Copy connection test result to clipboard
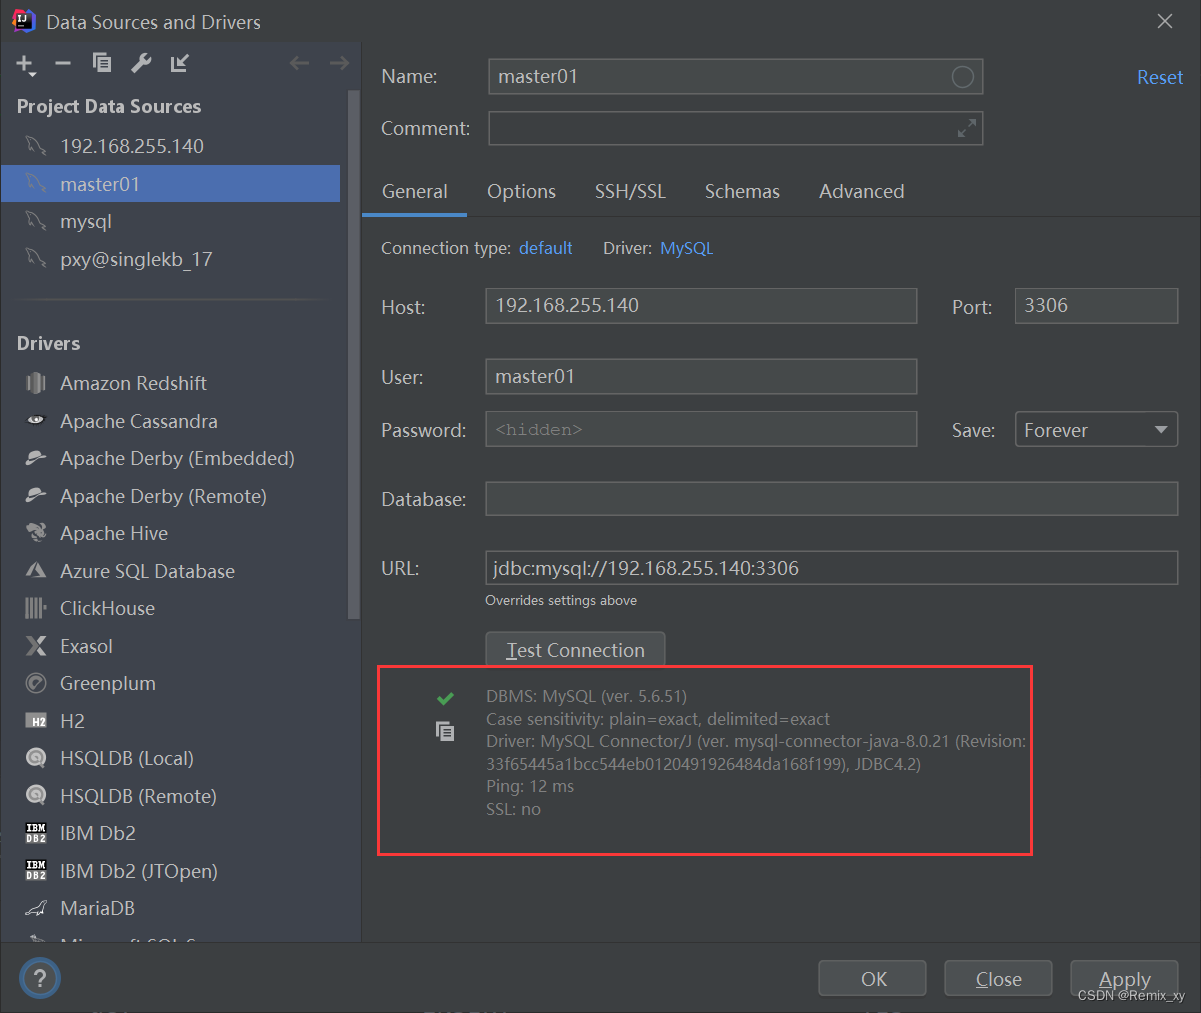This screenshot has height=1013, width=1201. tap(445, 732)
